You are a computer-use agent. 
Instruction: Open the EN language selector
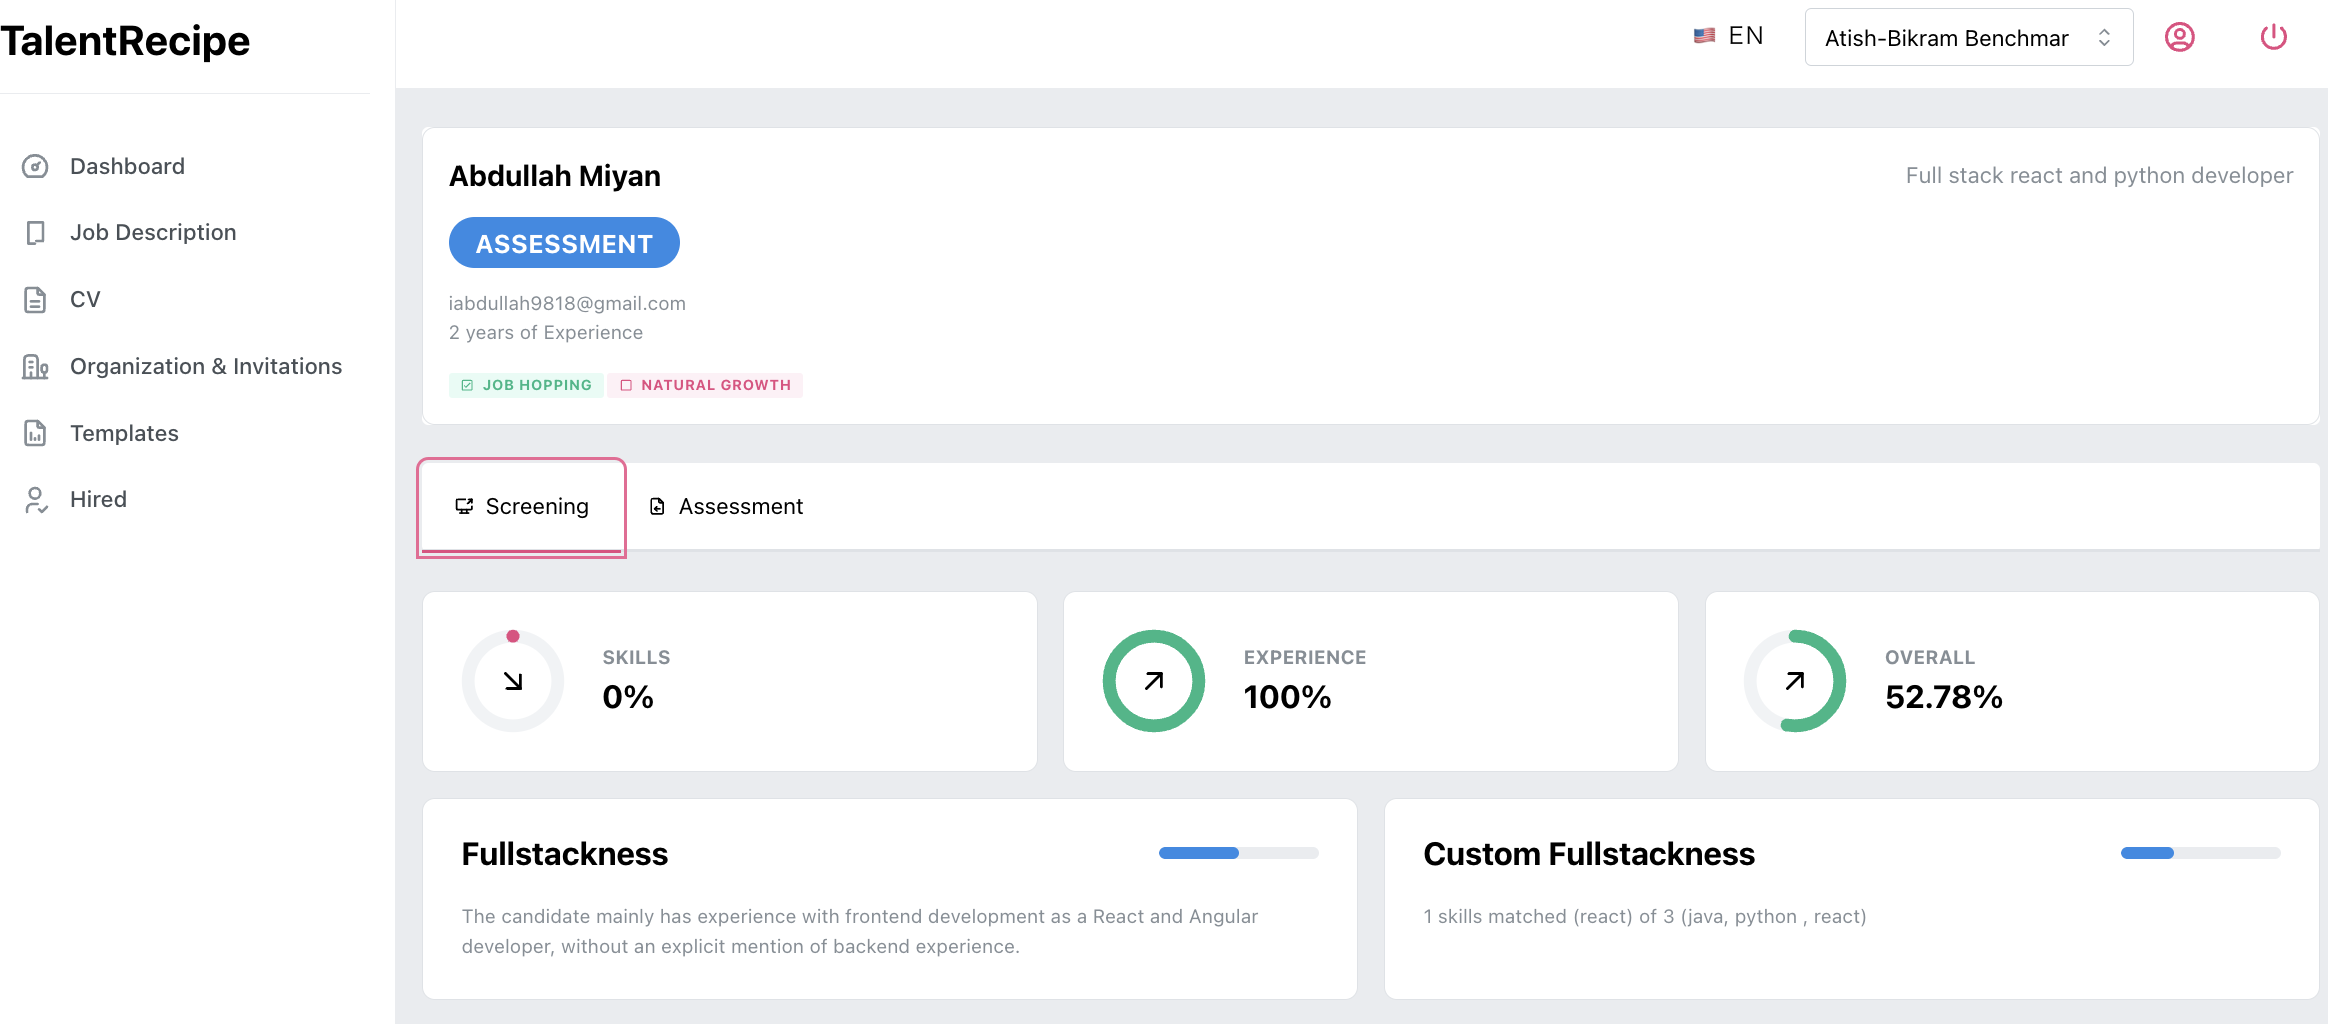coord(1729,36)
